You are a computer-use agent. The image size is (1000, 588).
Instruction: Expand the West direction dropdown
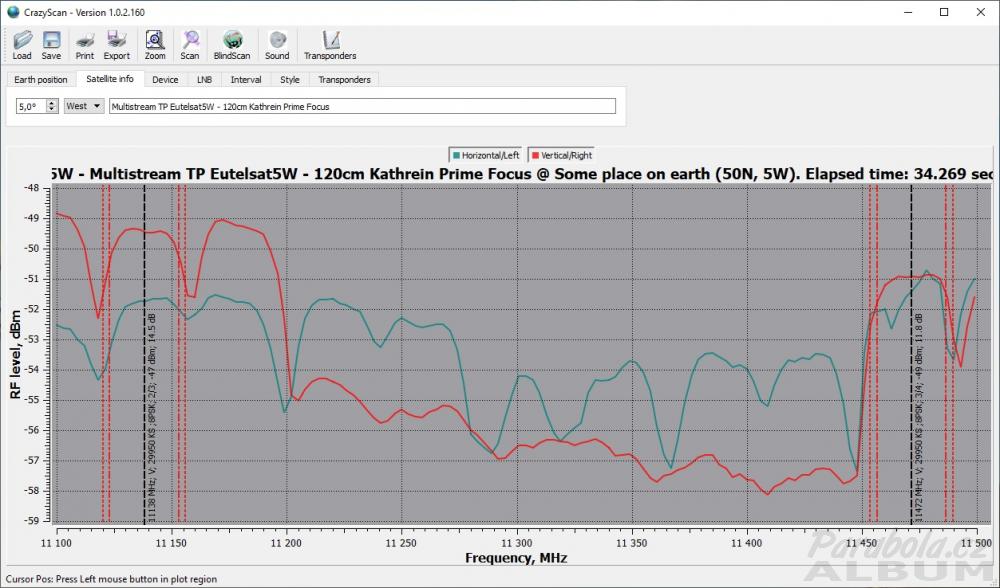point(84,107)
